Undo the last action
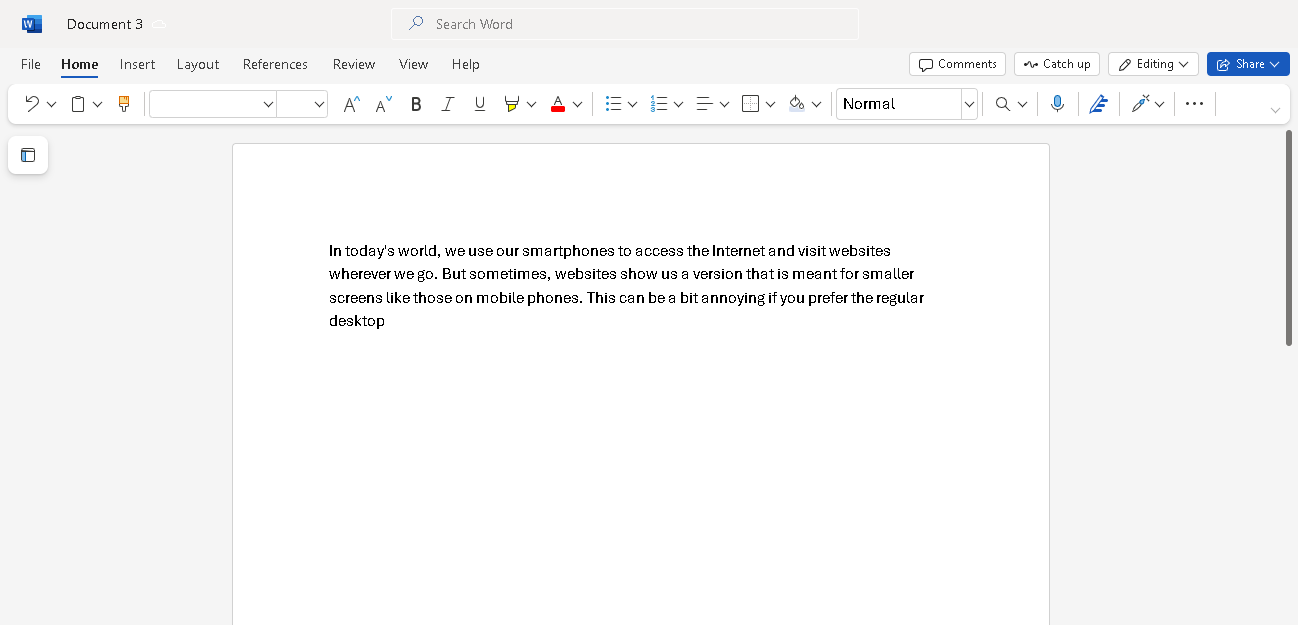This screenshot has height=625, width=1298. point(33,103)
